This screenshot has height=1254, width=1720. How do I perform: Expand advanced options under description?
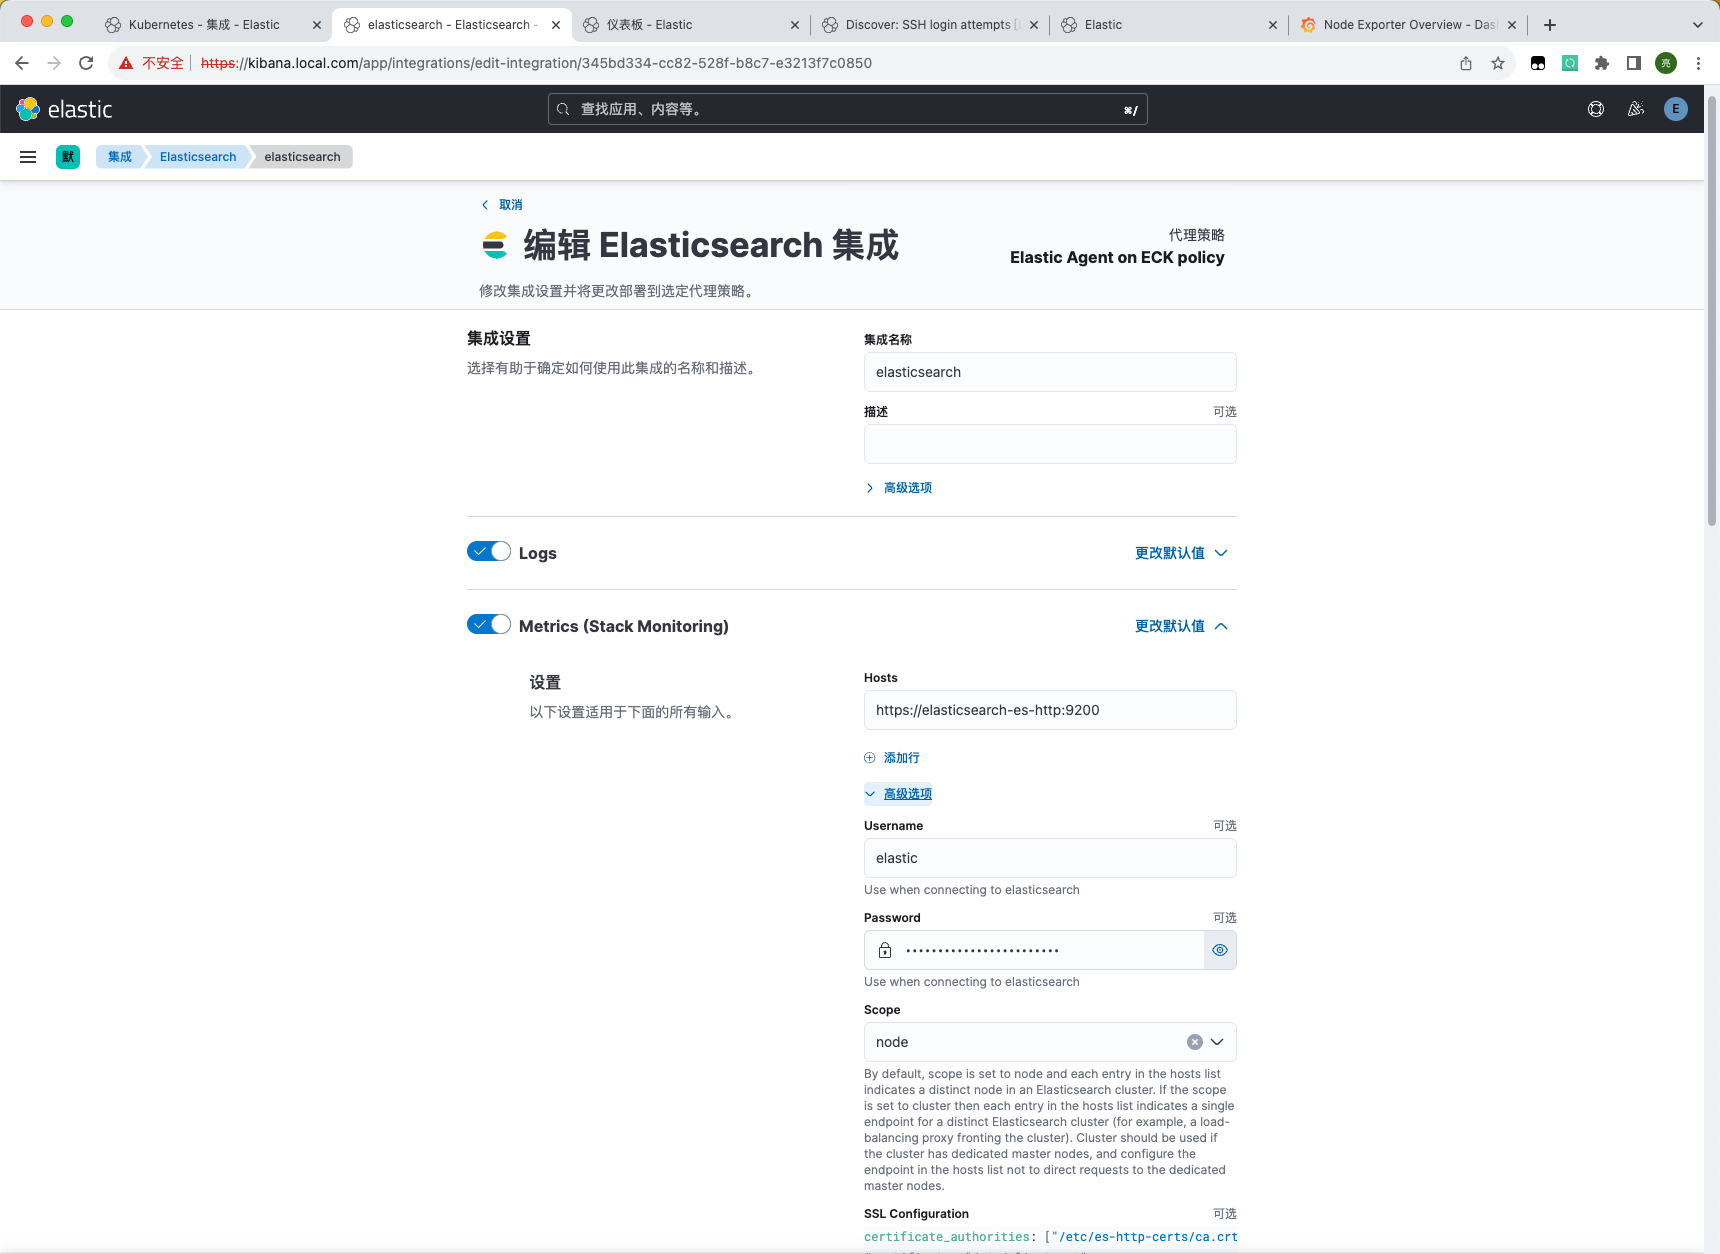click(898, 488)
